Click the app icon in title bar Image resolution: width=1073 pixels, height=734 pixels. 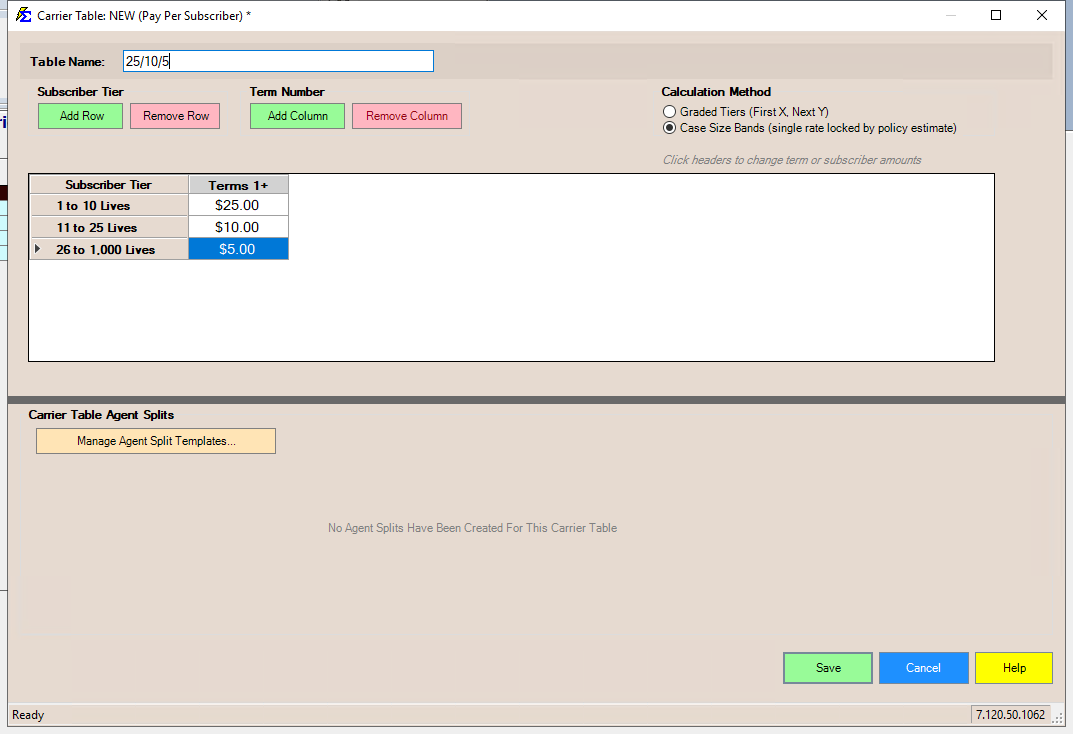pos(23,15)
